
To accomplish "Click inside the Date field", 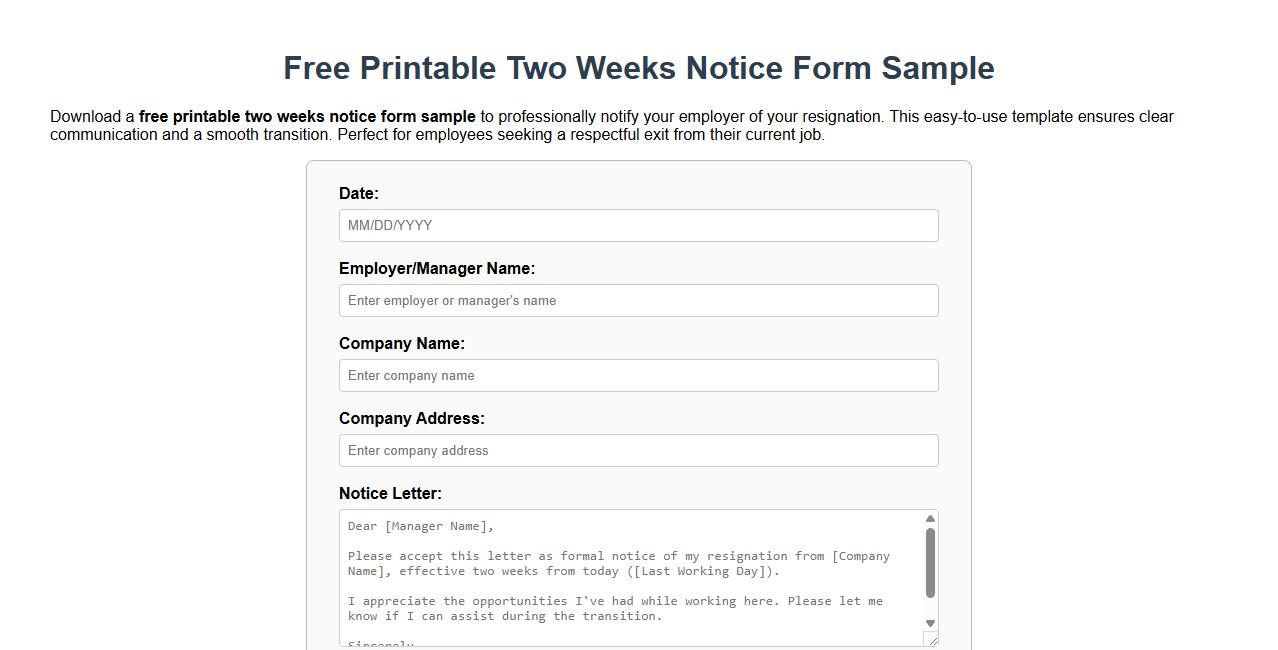I will pos(638,225).
